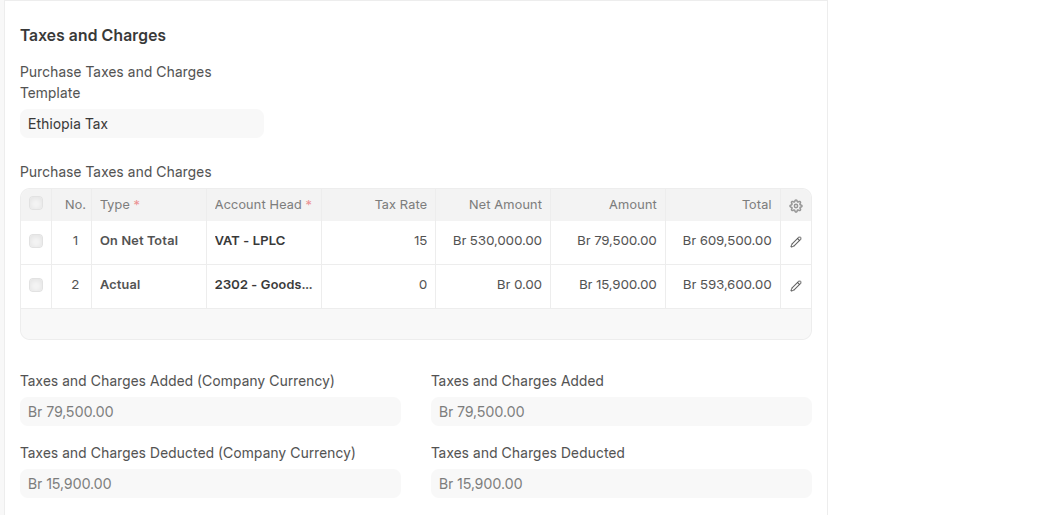Image resolution: width=1057 pixels, height=515 pixels.
Task: Open Type dropdown showing Actual
Action: pos(148,285)
